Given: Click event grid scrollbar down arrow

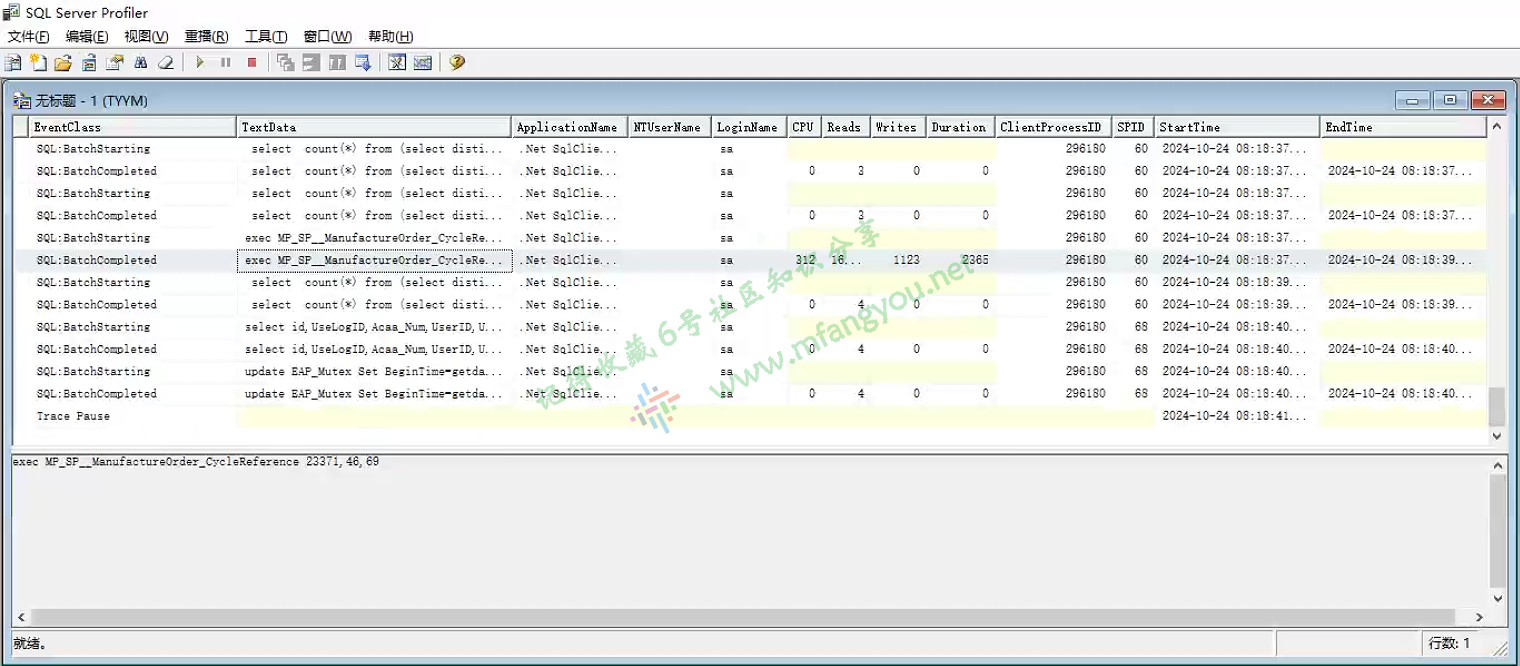Looking at the screenshot, I should (x=1497, y=436).
